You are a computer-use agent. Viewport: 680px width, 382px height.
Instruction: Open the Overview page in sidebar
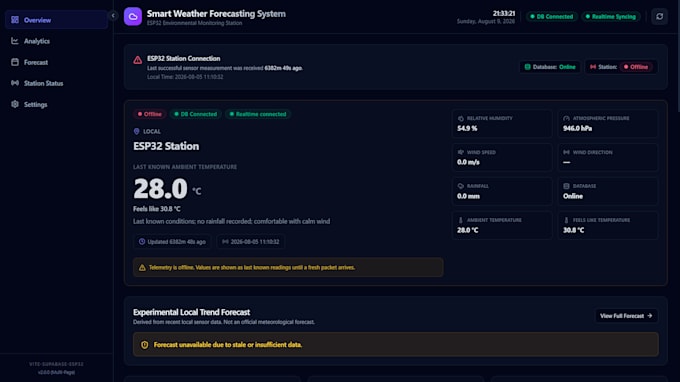coord(56,20)
